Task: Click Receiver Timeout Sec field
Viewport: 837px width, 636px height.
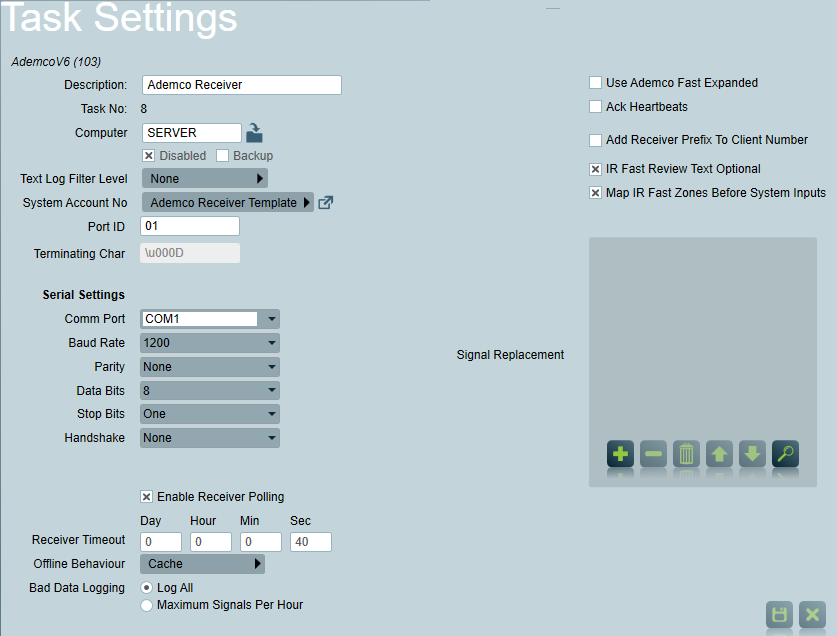Action: pos(311,542)
